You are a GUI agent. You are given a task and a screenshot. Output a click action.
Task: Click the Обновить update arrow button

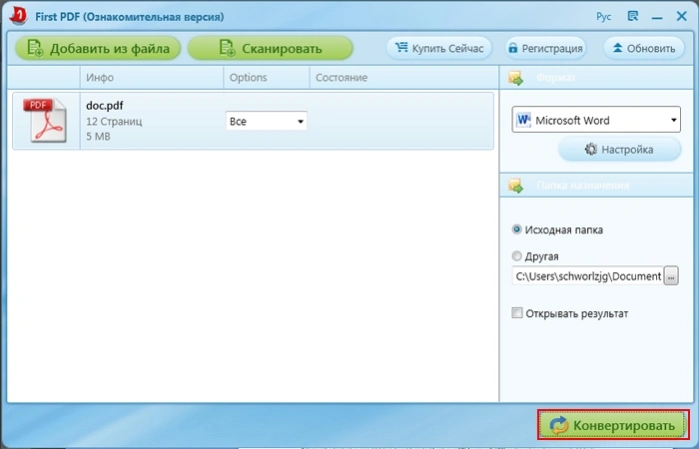point(644,48)
